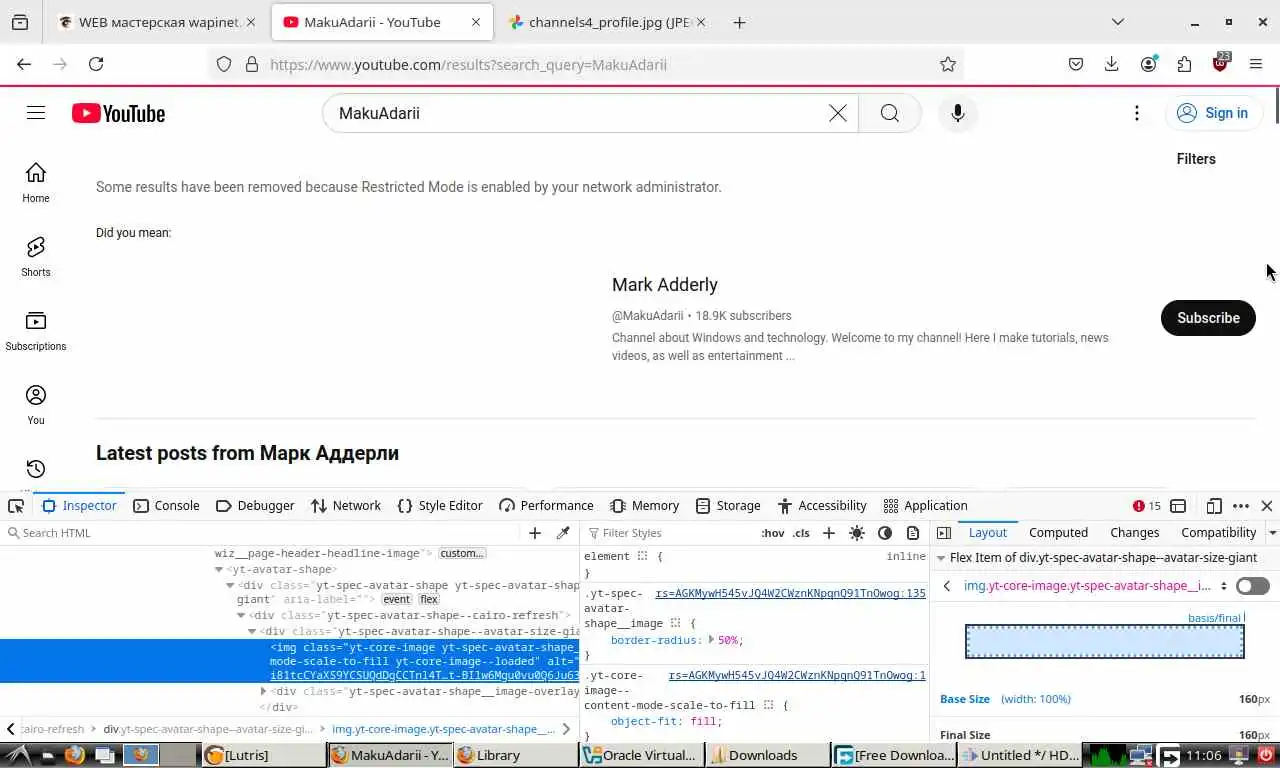Click the Sign in button
Viewport: 1280px width, 768px height.
1212,113
